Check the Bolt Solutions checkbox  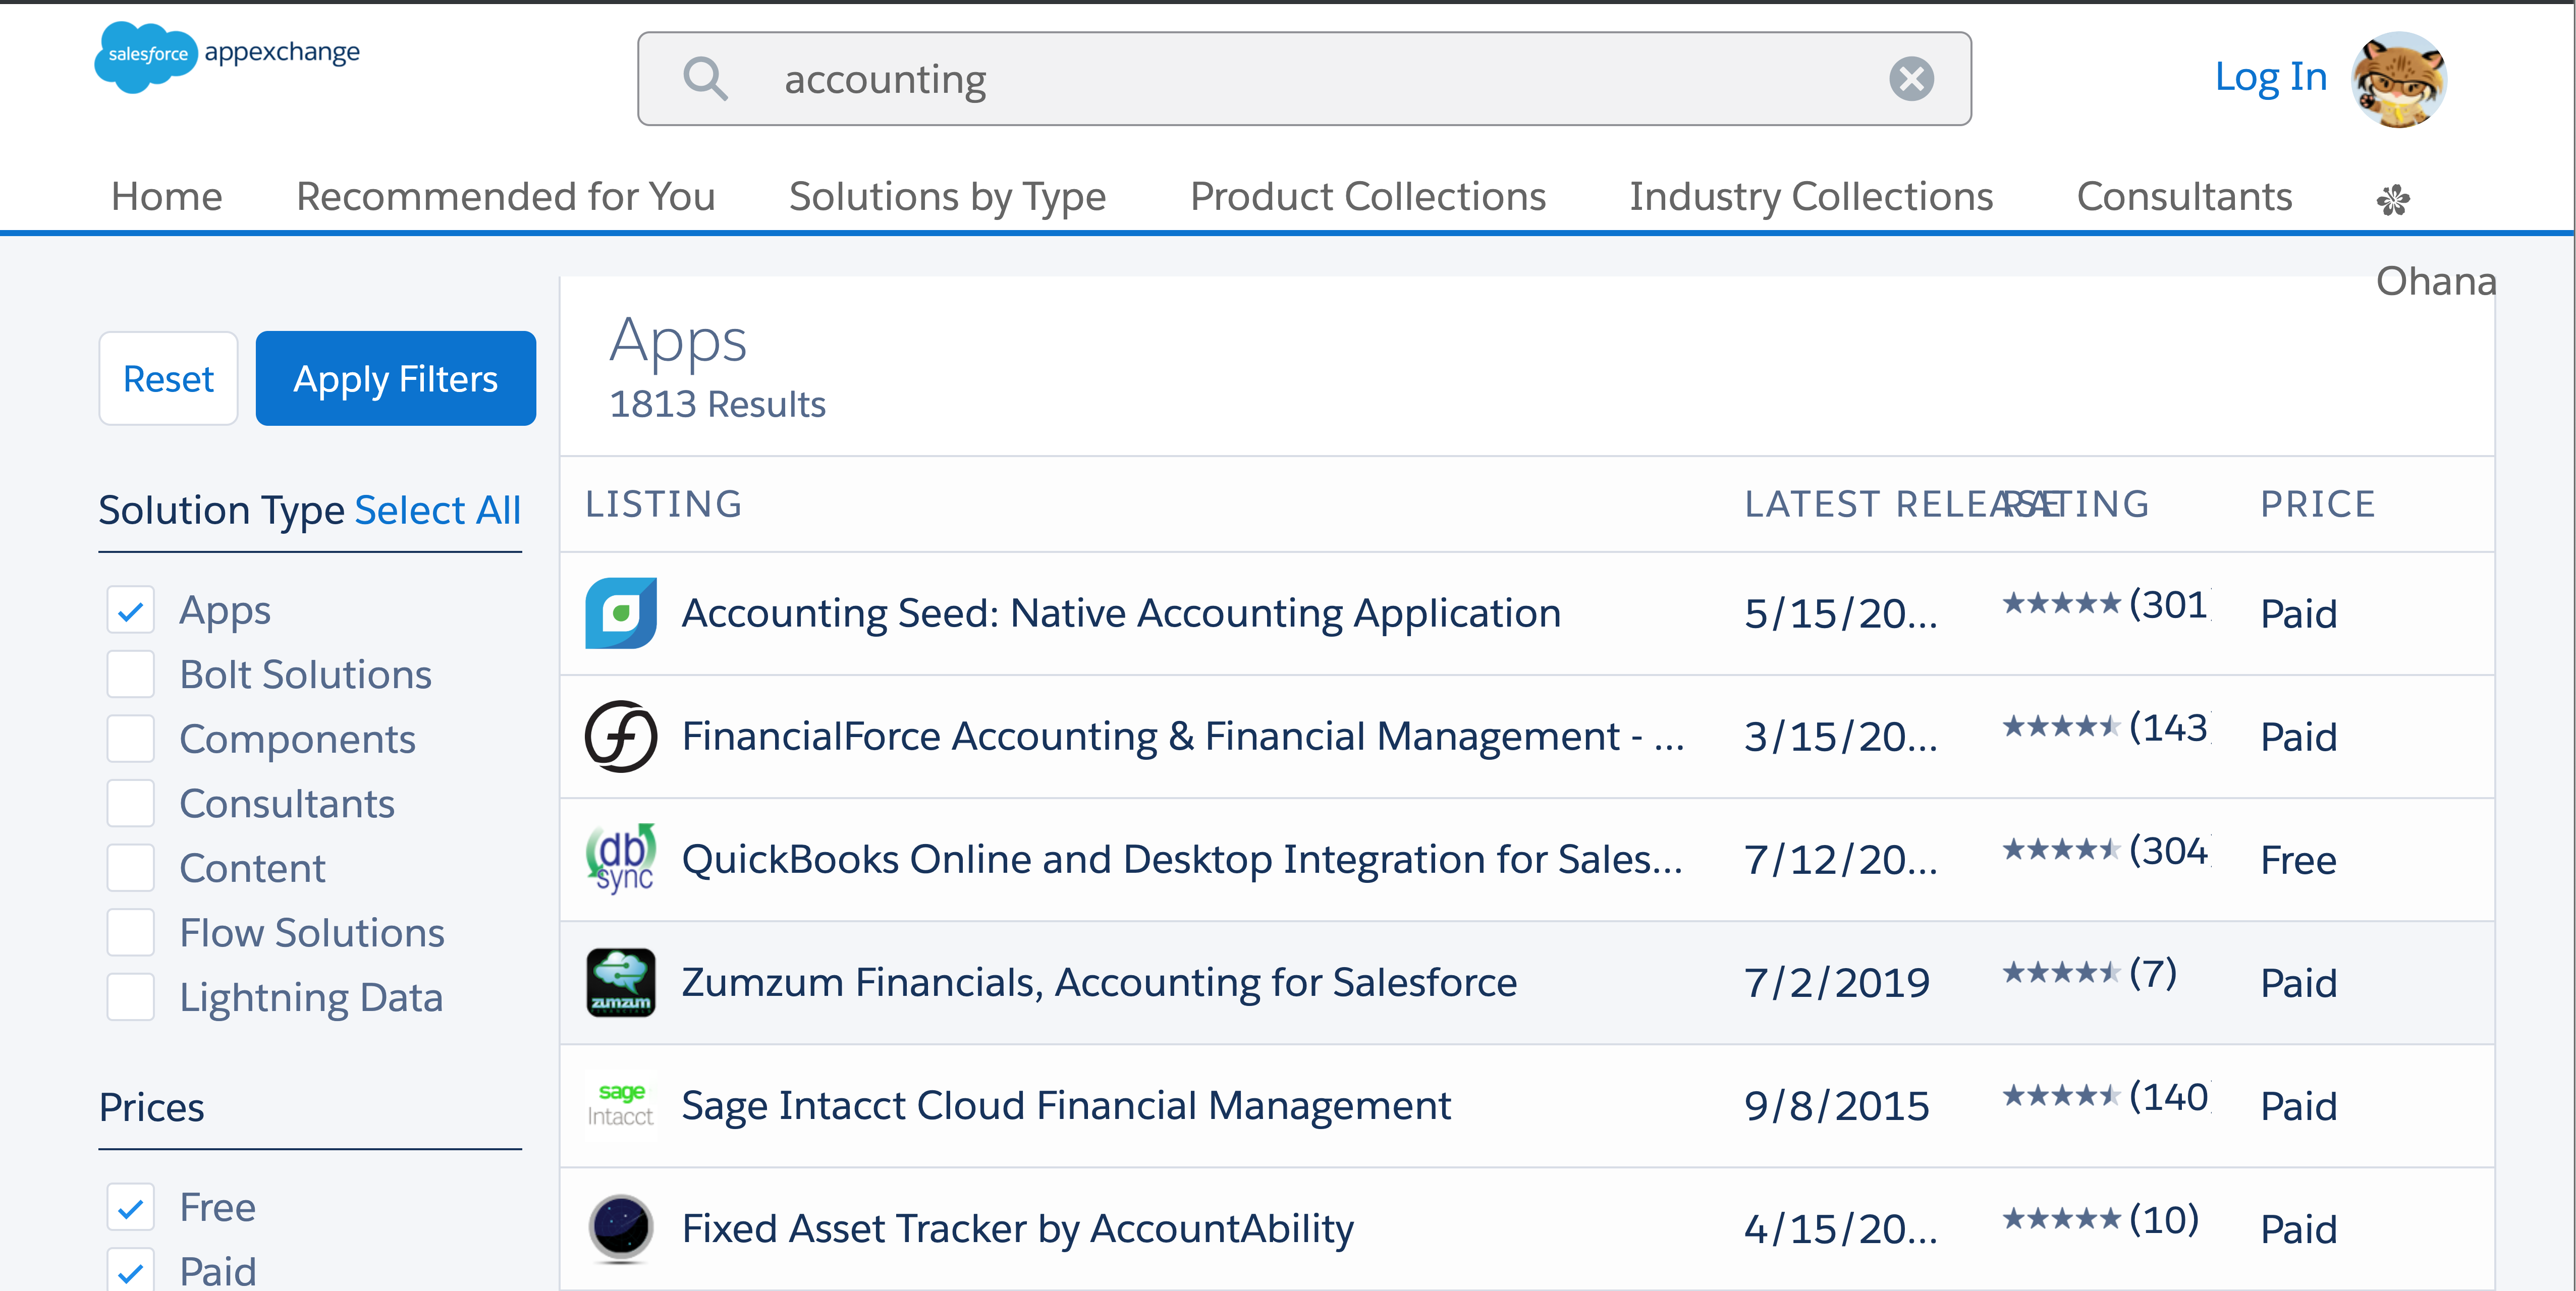(x=131, y=674)
